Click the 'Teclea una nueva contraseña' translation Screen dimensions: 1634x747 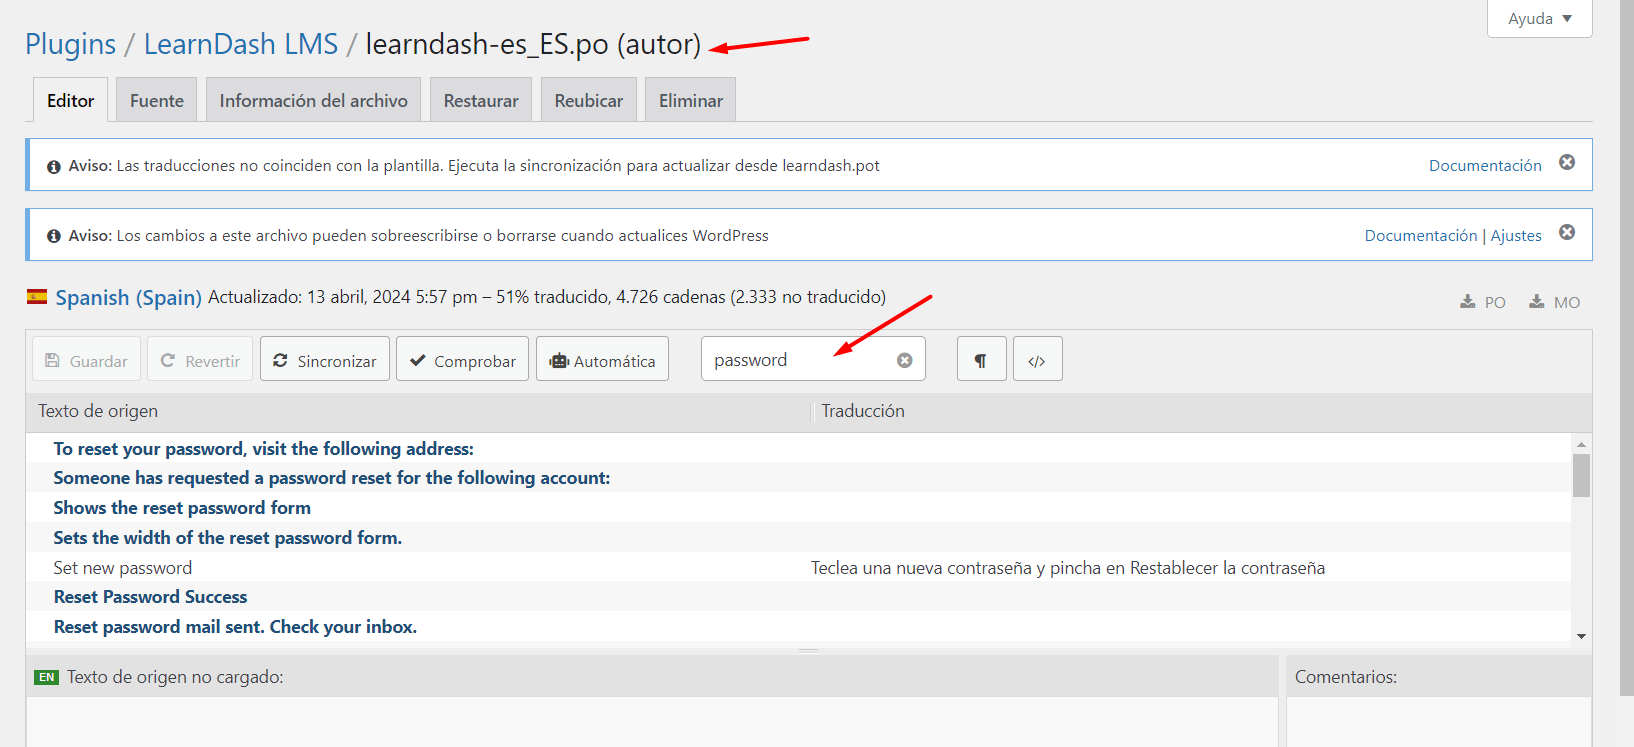pos(1068,568)
